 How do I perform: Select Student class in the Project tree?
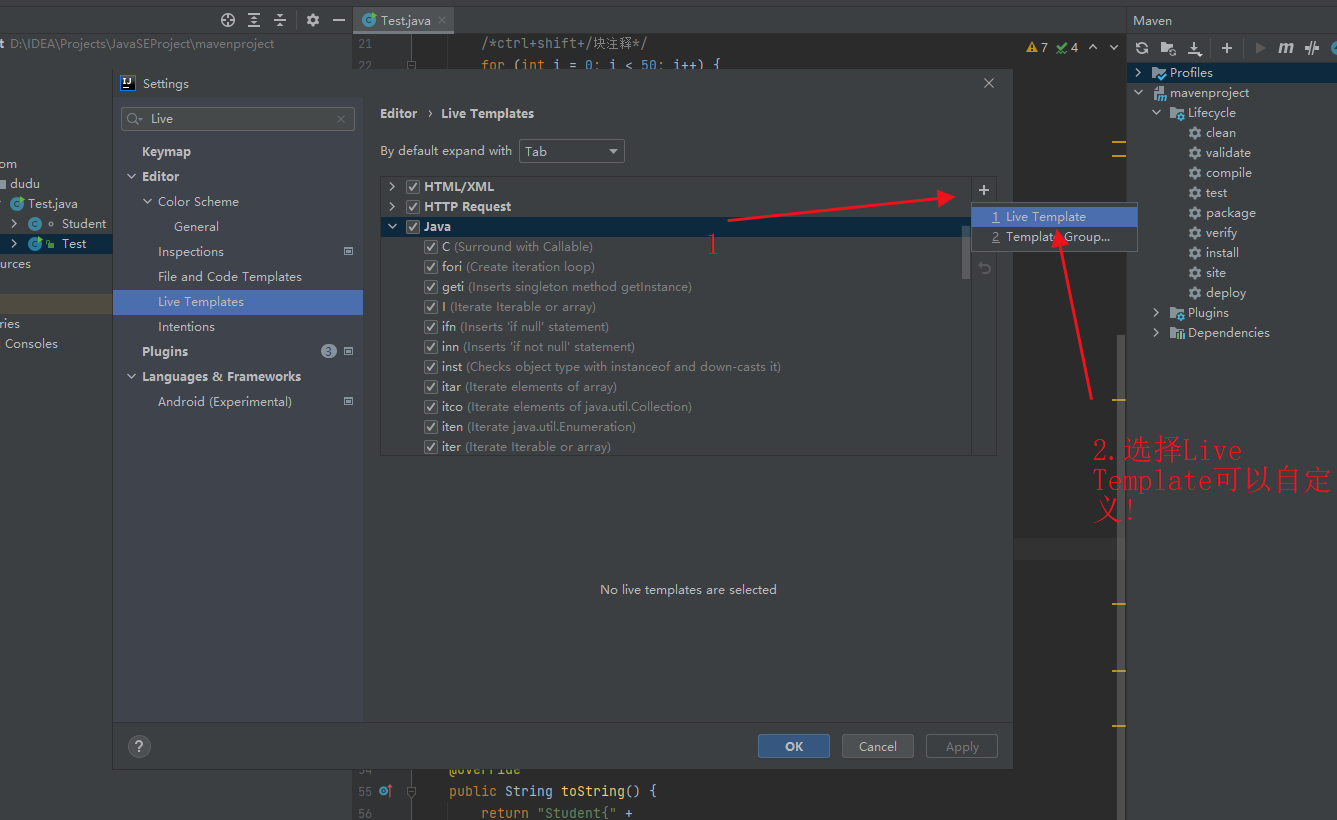84,224
